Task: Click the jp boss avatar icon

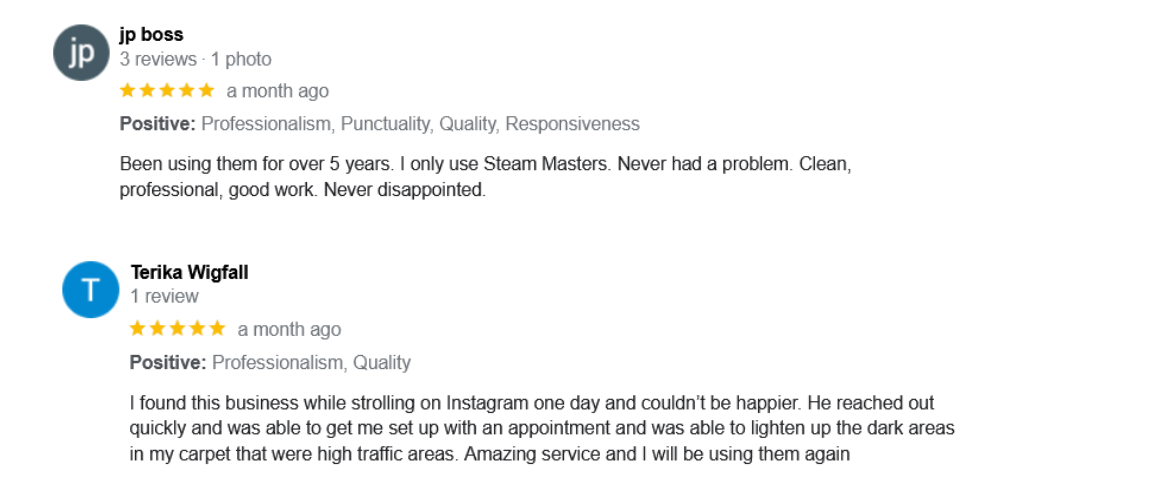Action: 82,53
